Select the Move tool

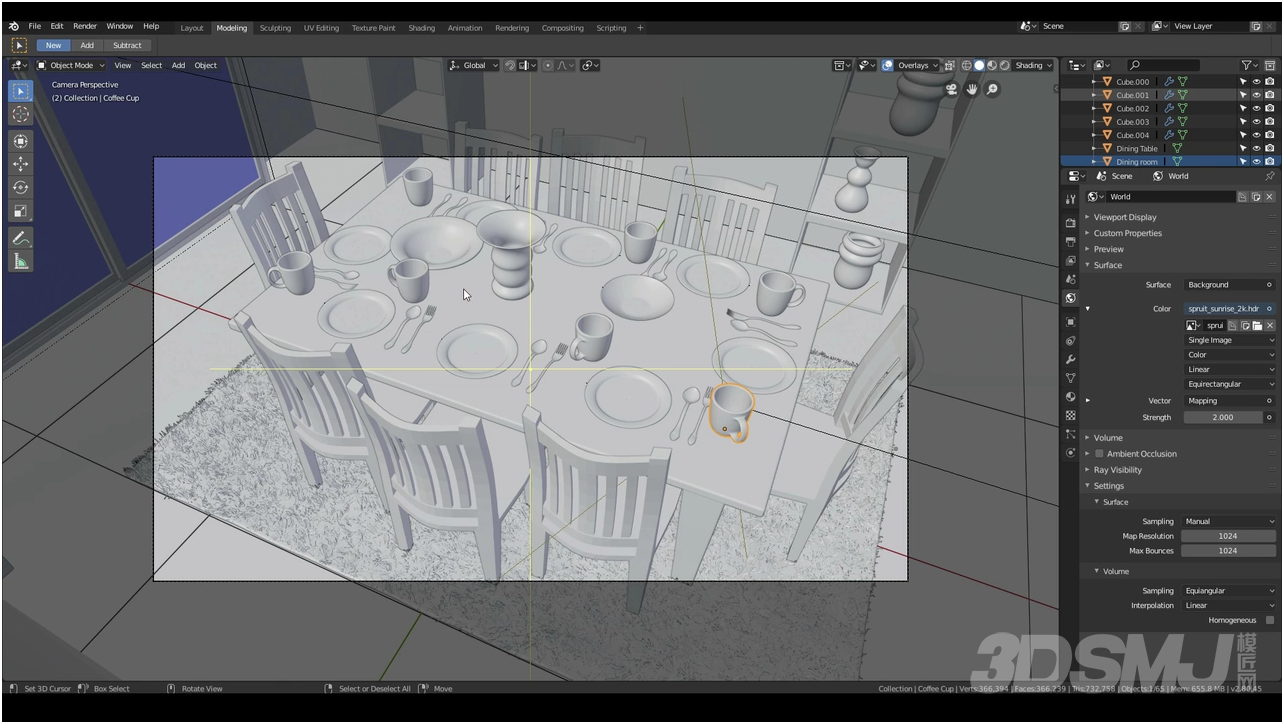[21, 164]
